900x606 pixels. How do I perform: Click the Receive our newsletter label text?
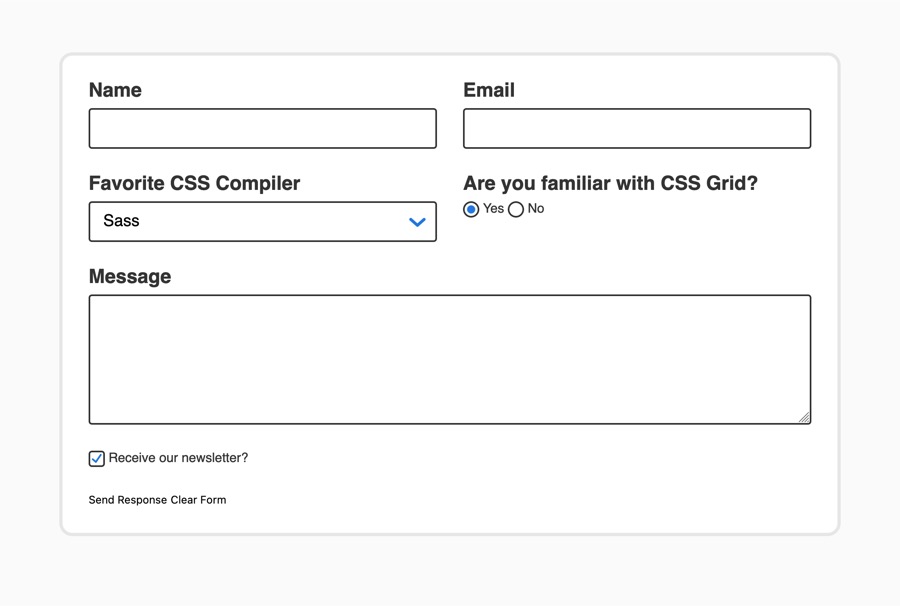[178, 458]
